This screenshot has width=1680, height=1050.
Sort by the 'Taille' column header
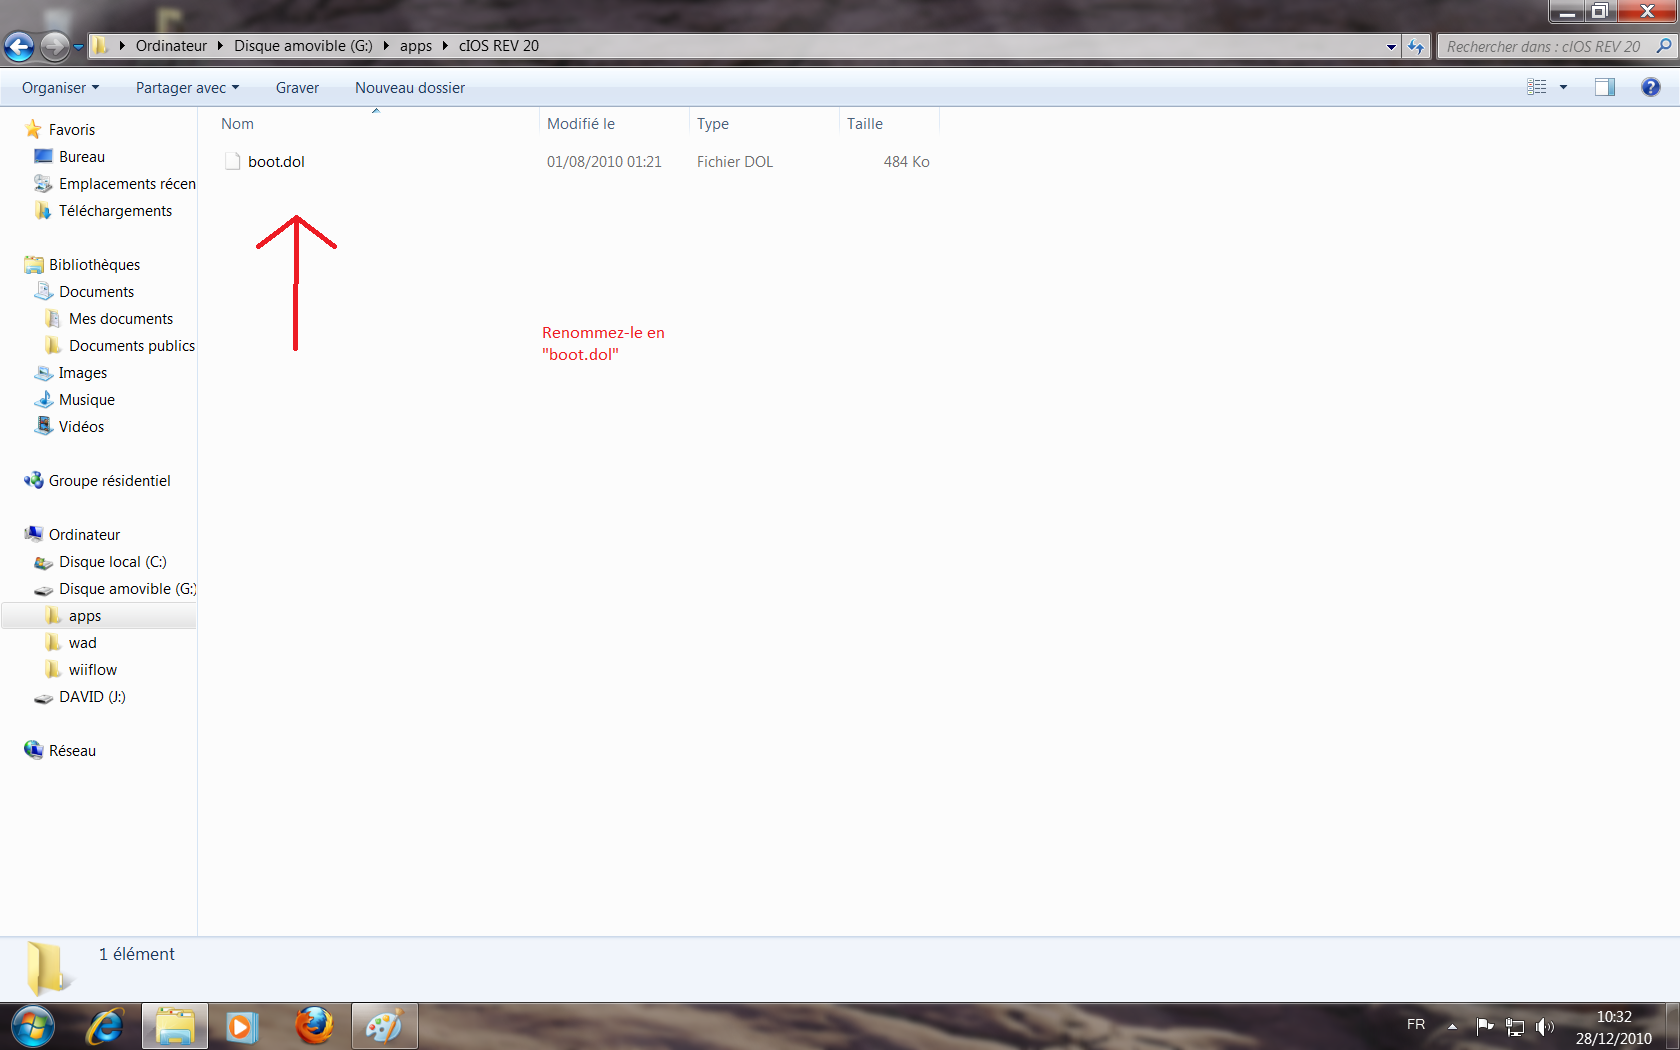point(889,124)
